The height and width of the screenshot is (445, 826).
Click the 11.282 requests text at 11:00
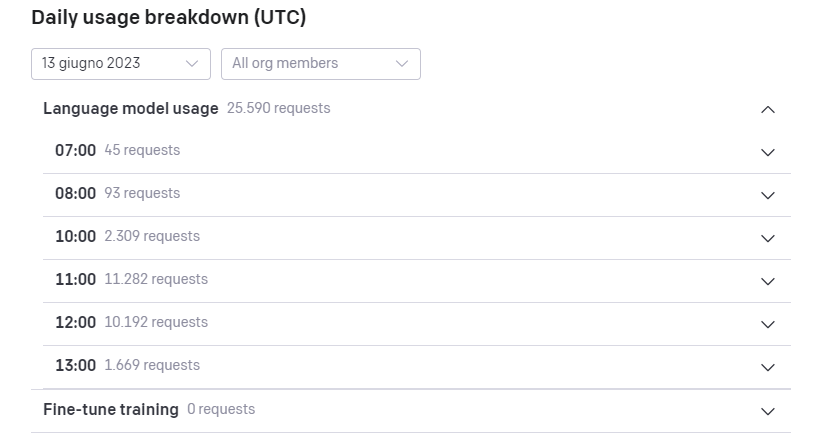click(156, 279)
